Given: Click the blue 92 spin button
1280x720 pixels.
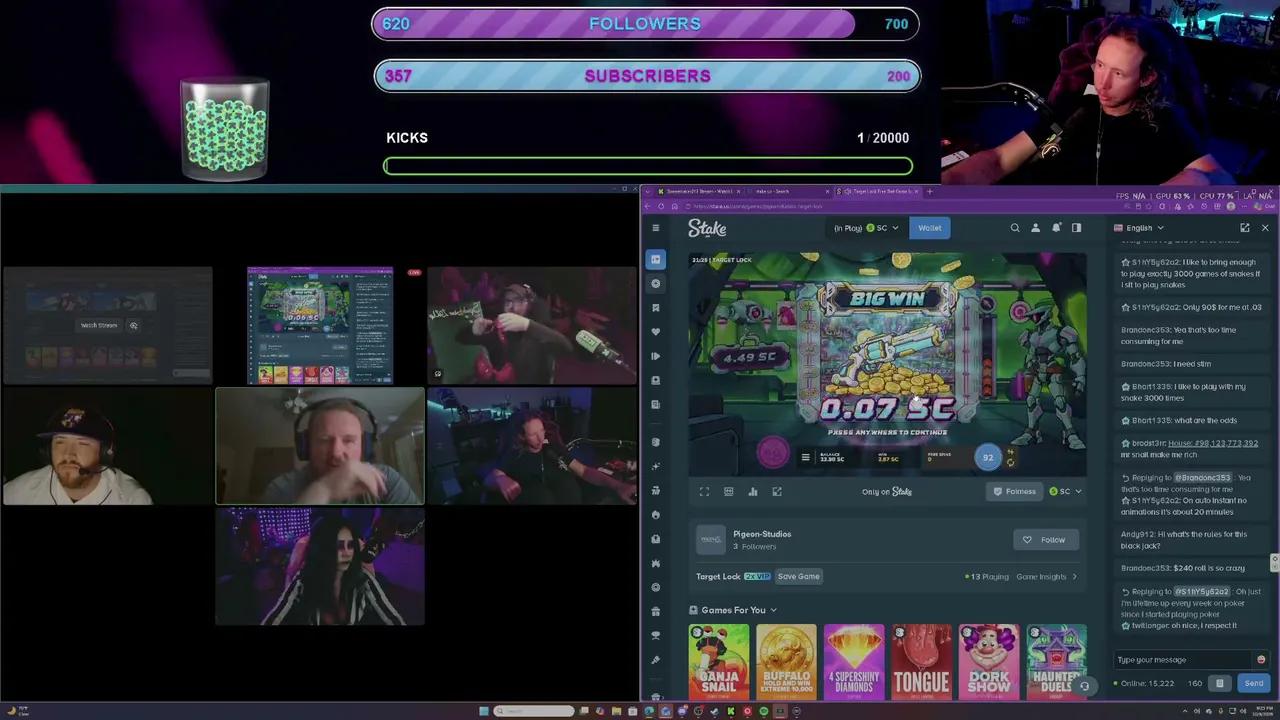Looking at the screenshot, I should (988, 457).
